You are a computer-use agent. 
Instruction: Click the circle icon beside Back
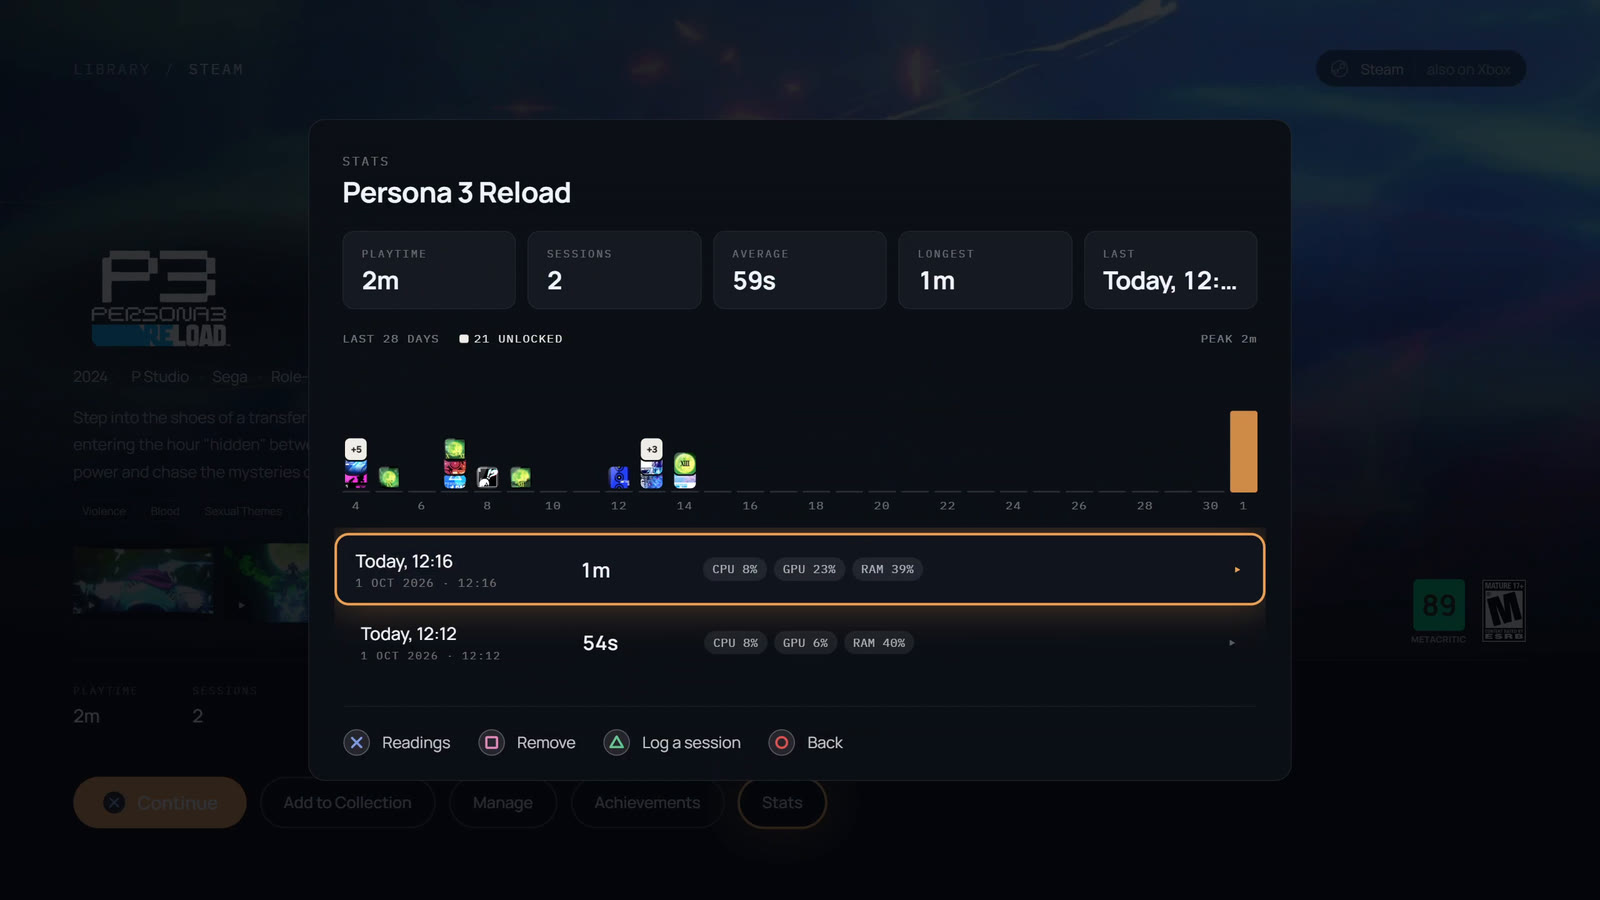coord(782,742)
